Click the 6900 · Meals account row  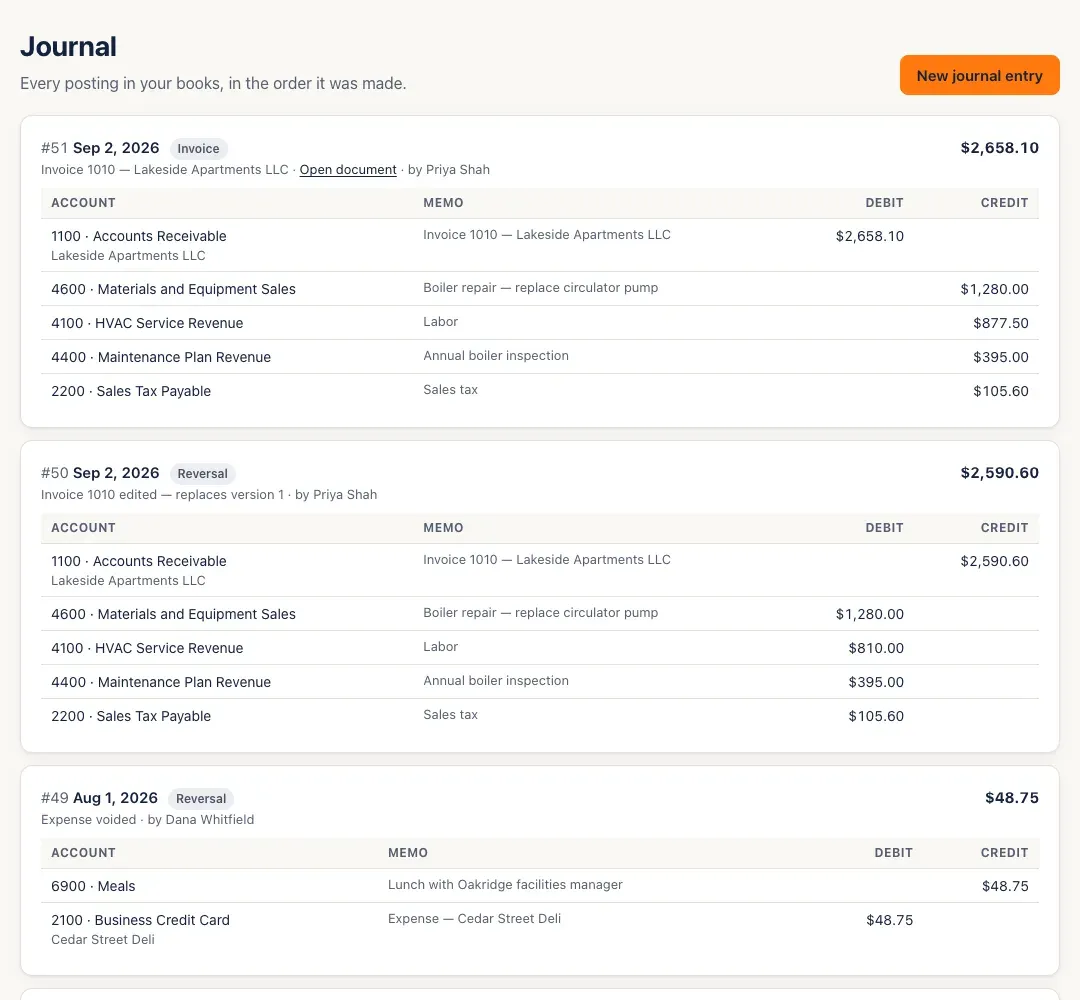pyautogui.click(x=540, y=886)
